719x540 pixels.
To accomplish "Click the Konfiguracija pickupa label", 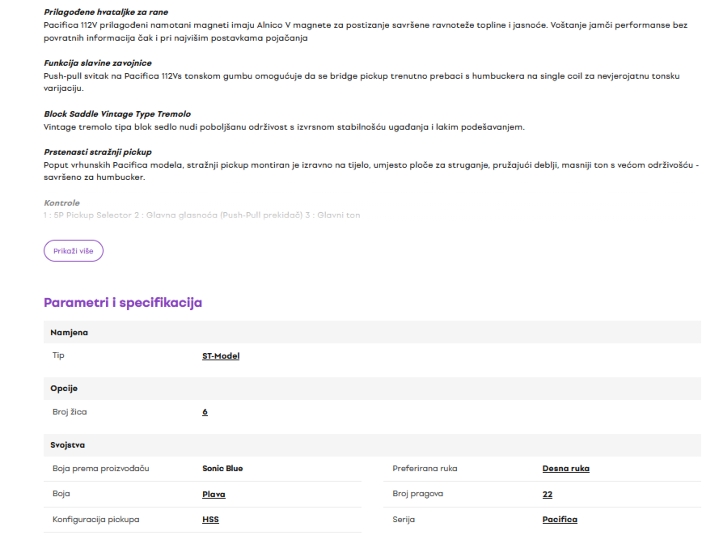I will tap(96, 519).
